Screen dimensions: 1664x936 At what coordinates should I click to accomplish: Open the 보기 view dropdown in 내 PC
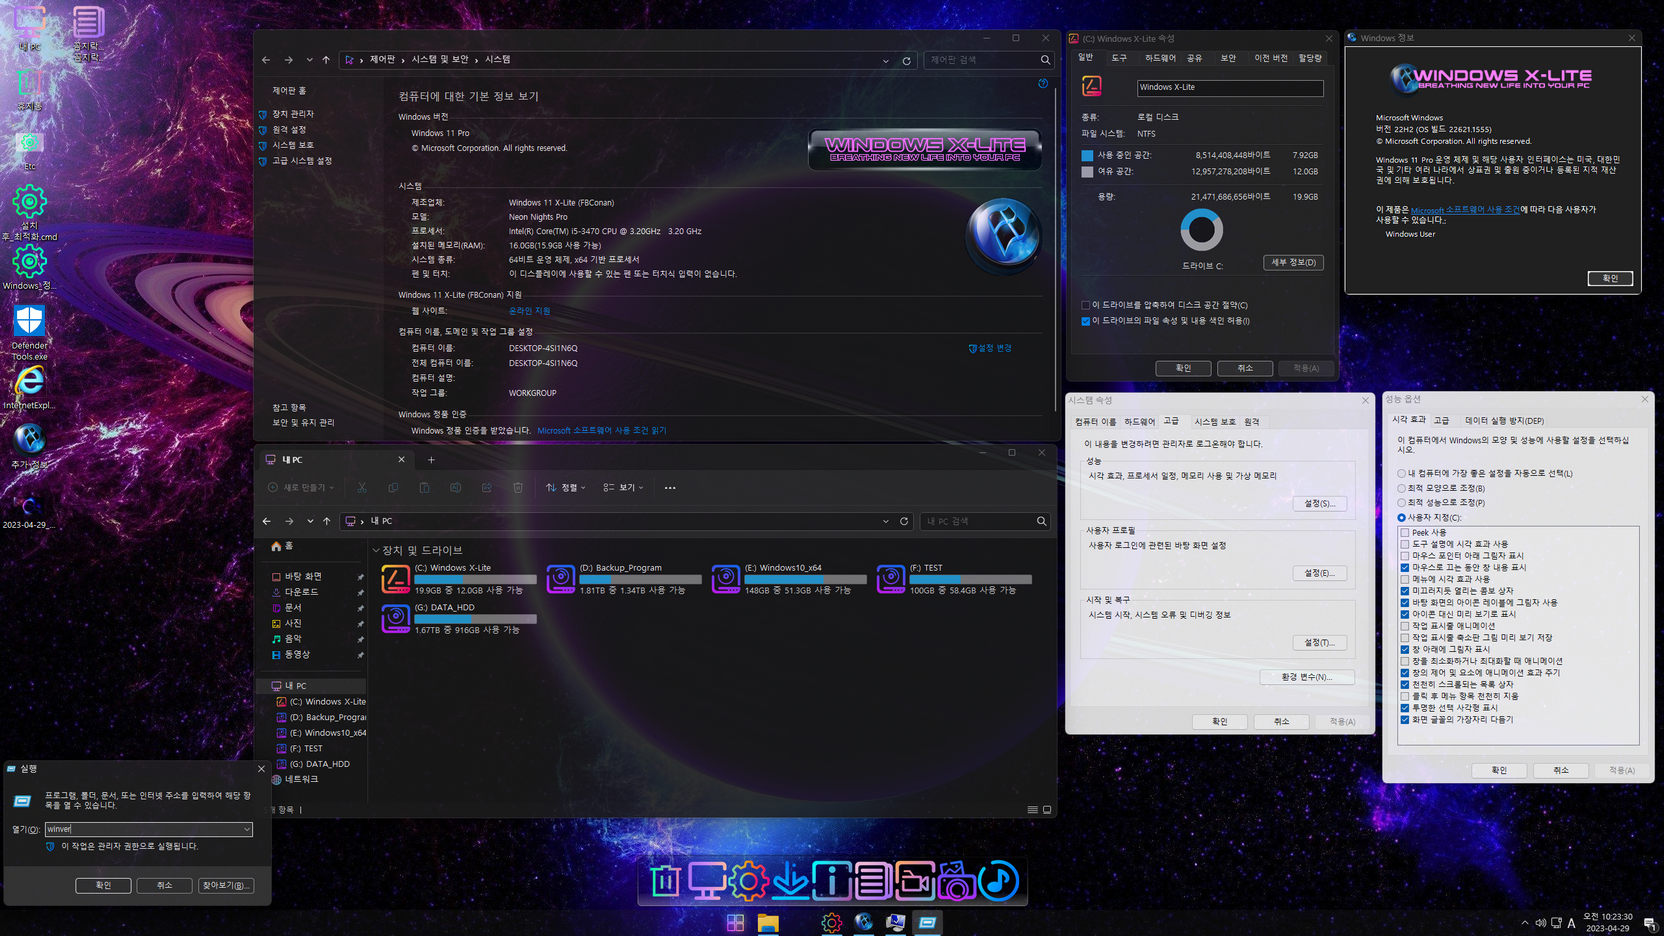click(623, 487)
